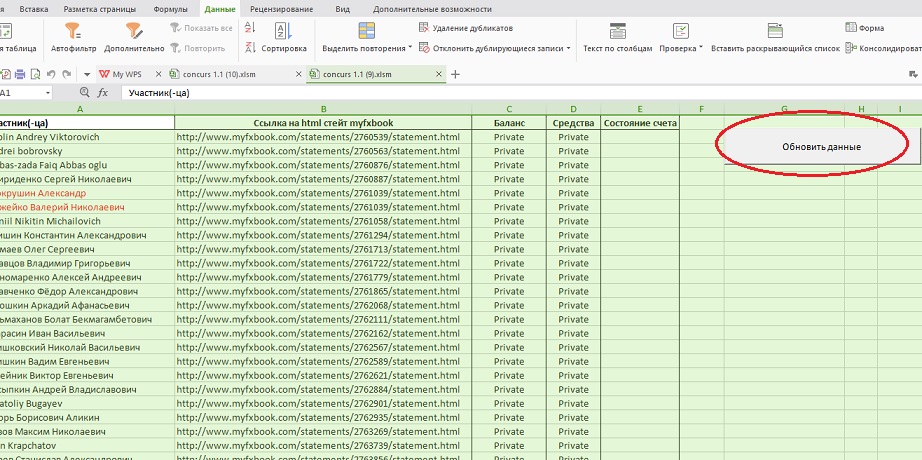
Task: Open the Рецензирование ribbon tab
Action: (281, 9)
